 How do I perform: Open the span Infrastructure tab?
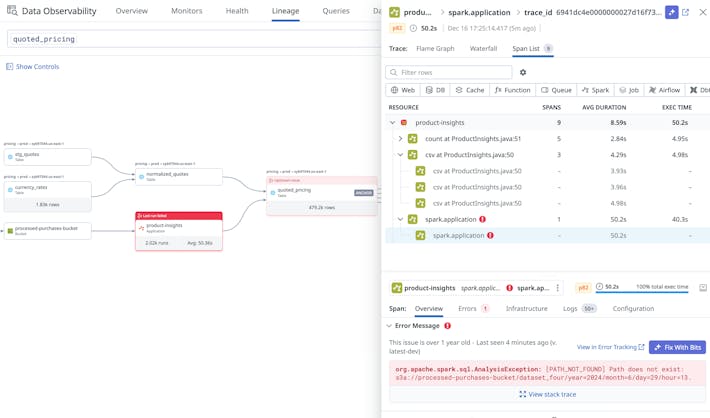pyautogui.click(x=527, y=308)
